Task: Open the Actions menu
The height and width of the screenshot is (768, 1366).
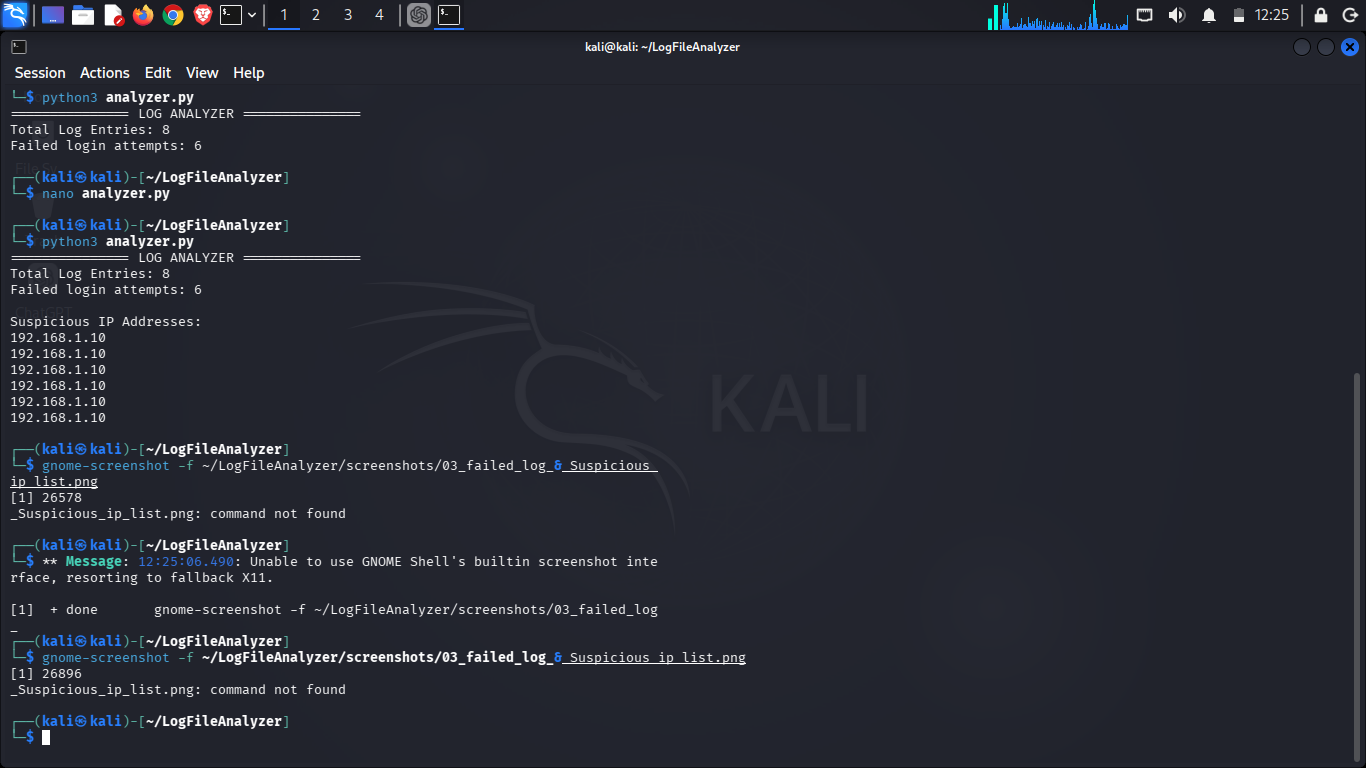Action: coord(105,73)
